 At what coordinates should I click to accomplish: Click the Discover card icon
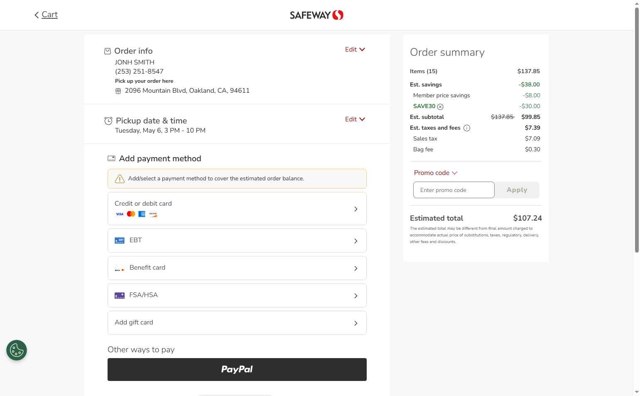click(153, 214)
